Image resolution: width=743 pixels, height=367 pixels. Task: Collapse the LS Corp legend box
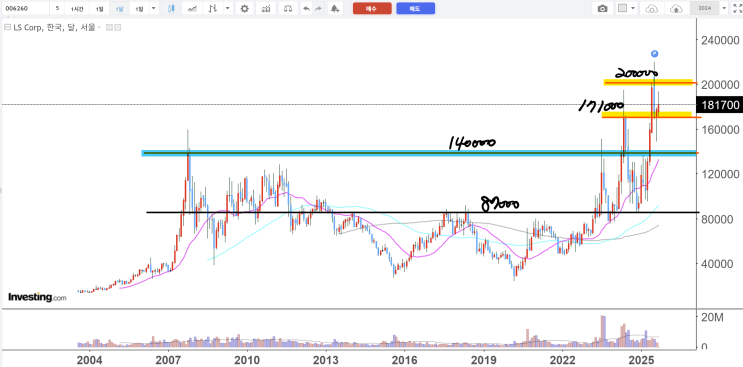7,28
